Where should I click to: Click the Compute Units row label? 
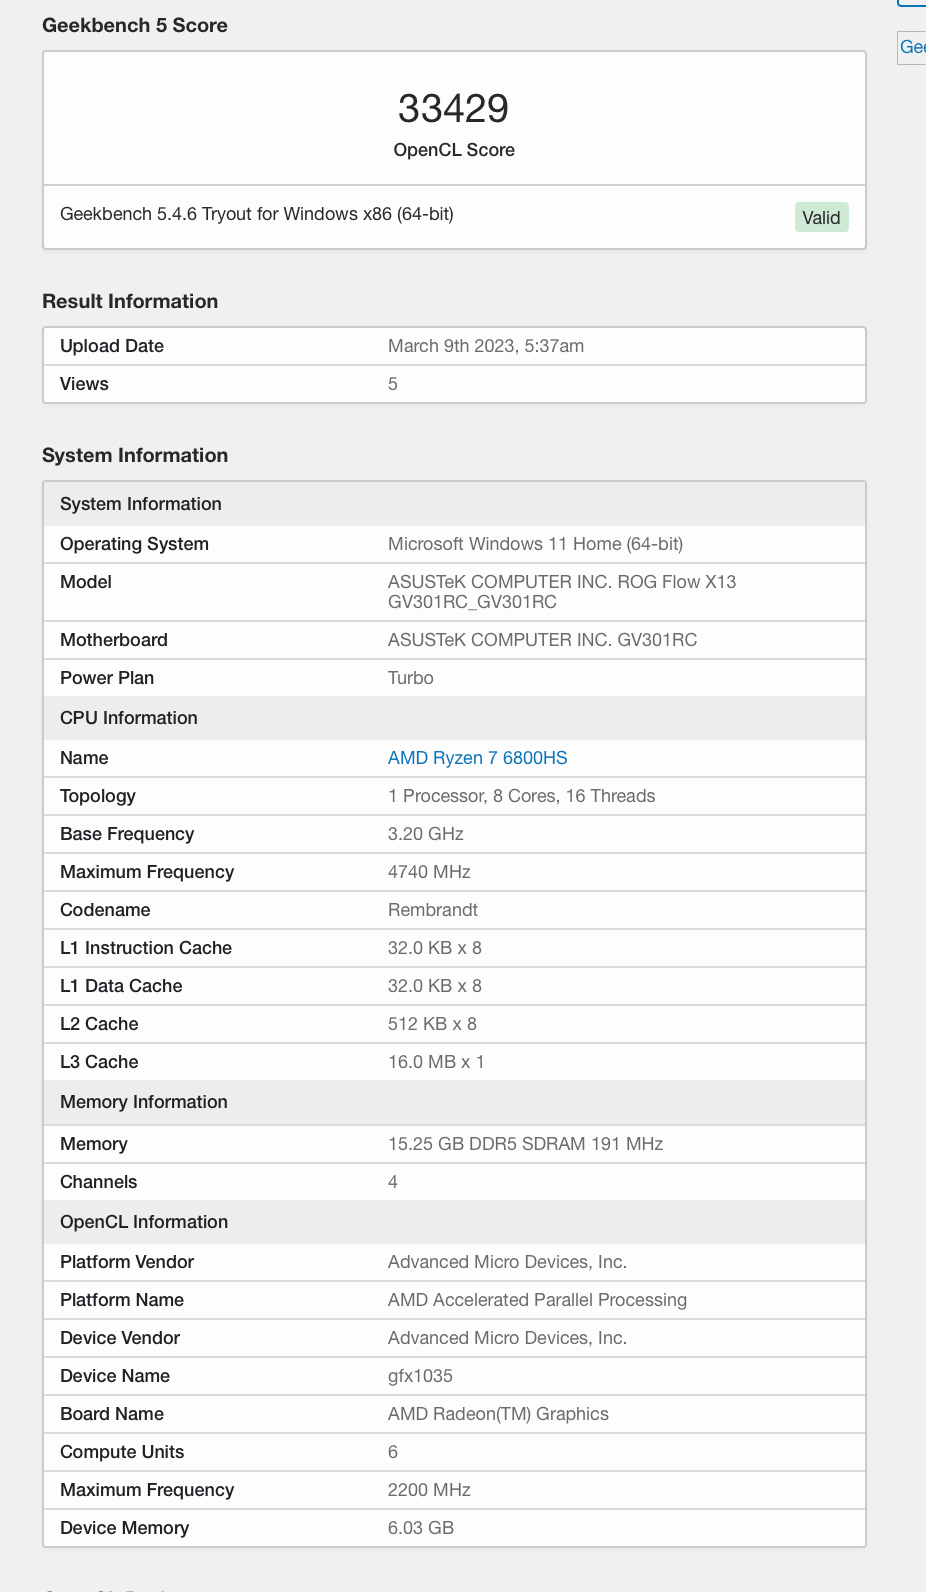pyautogui.click(x=122, y=1452)
